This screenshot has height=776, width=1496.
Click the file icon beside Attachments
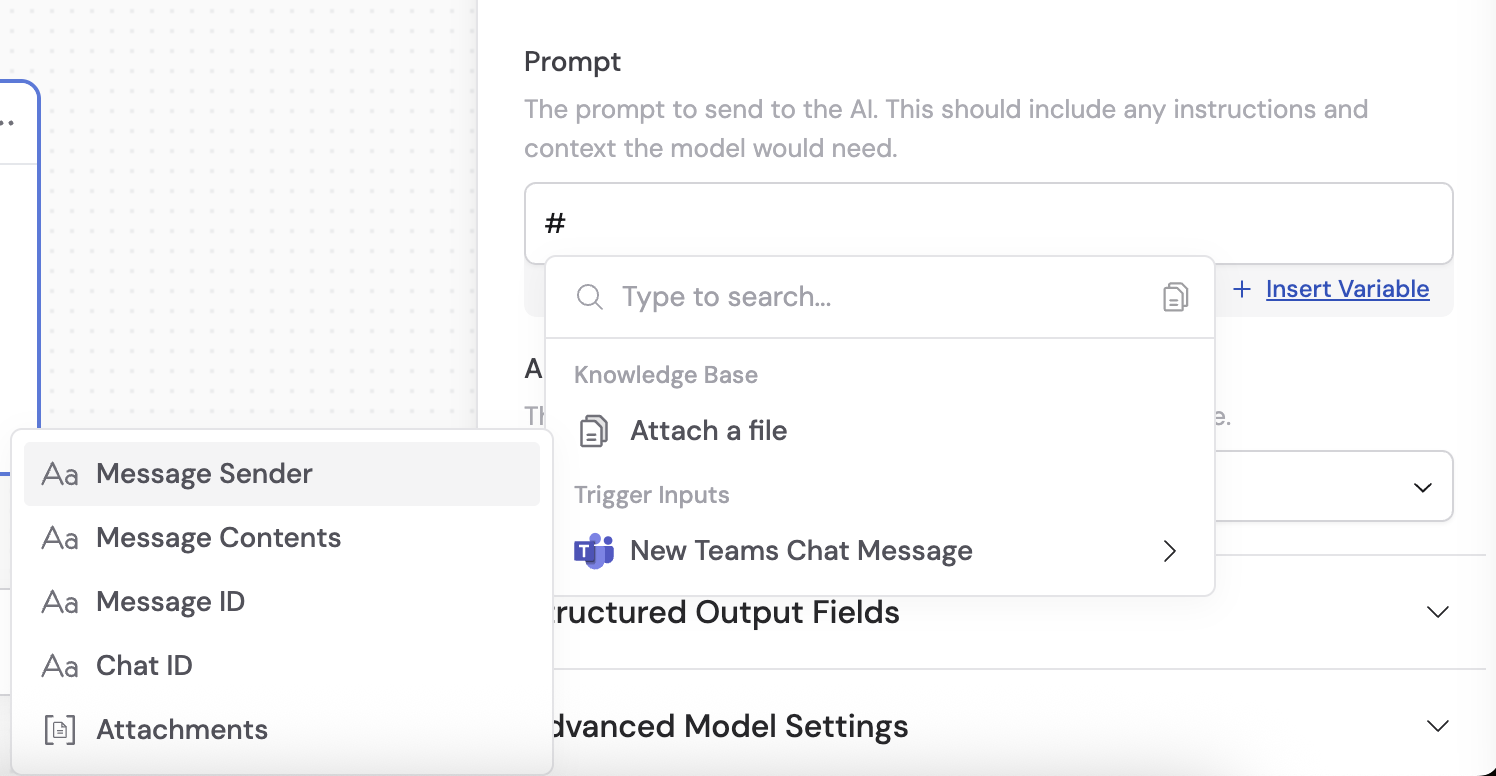click(x=59, y=729)
